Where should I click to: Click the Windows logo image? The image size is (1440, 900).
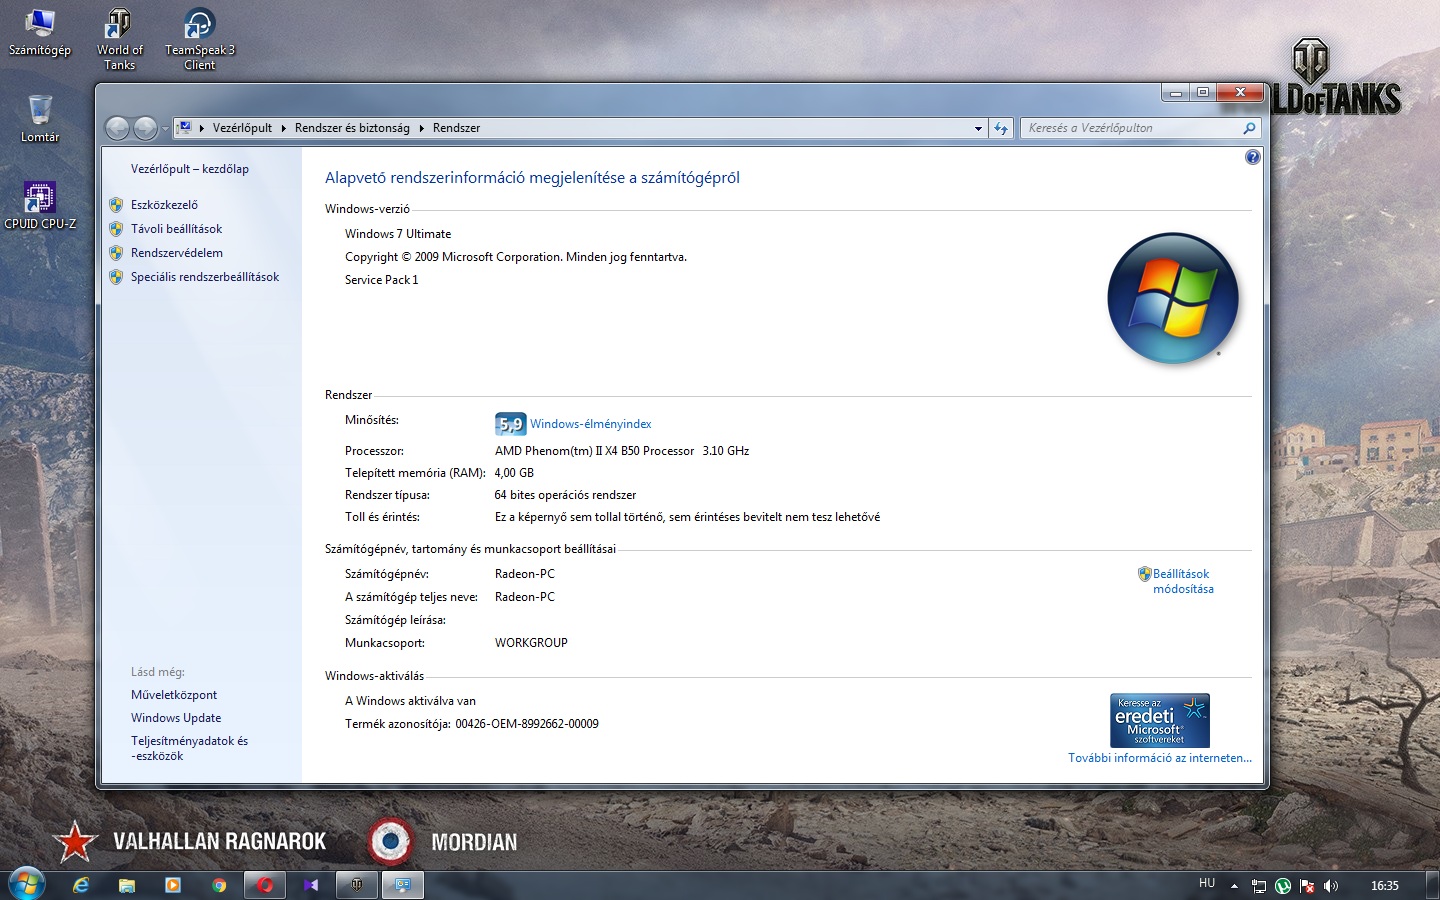[1173, 299]
